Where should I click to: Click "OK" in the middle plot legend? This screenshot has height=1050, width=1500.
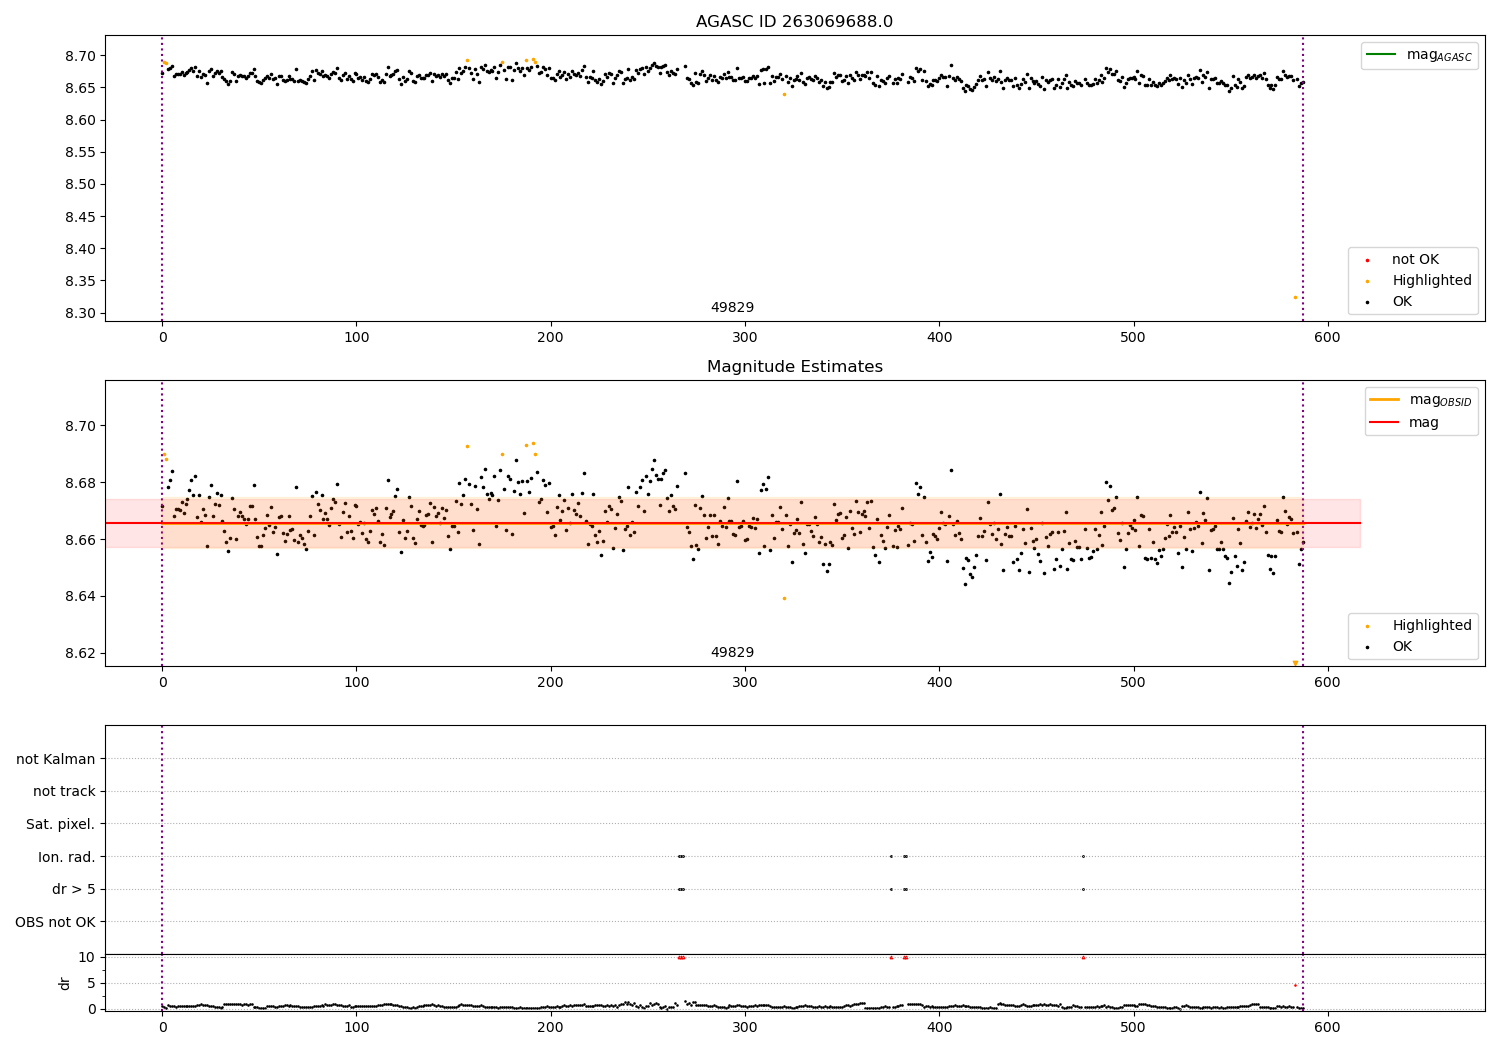point(1402,647)
